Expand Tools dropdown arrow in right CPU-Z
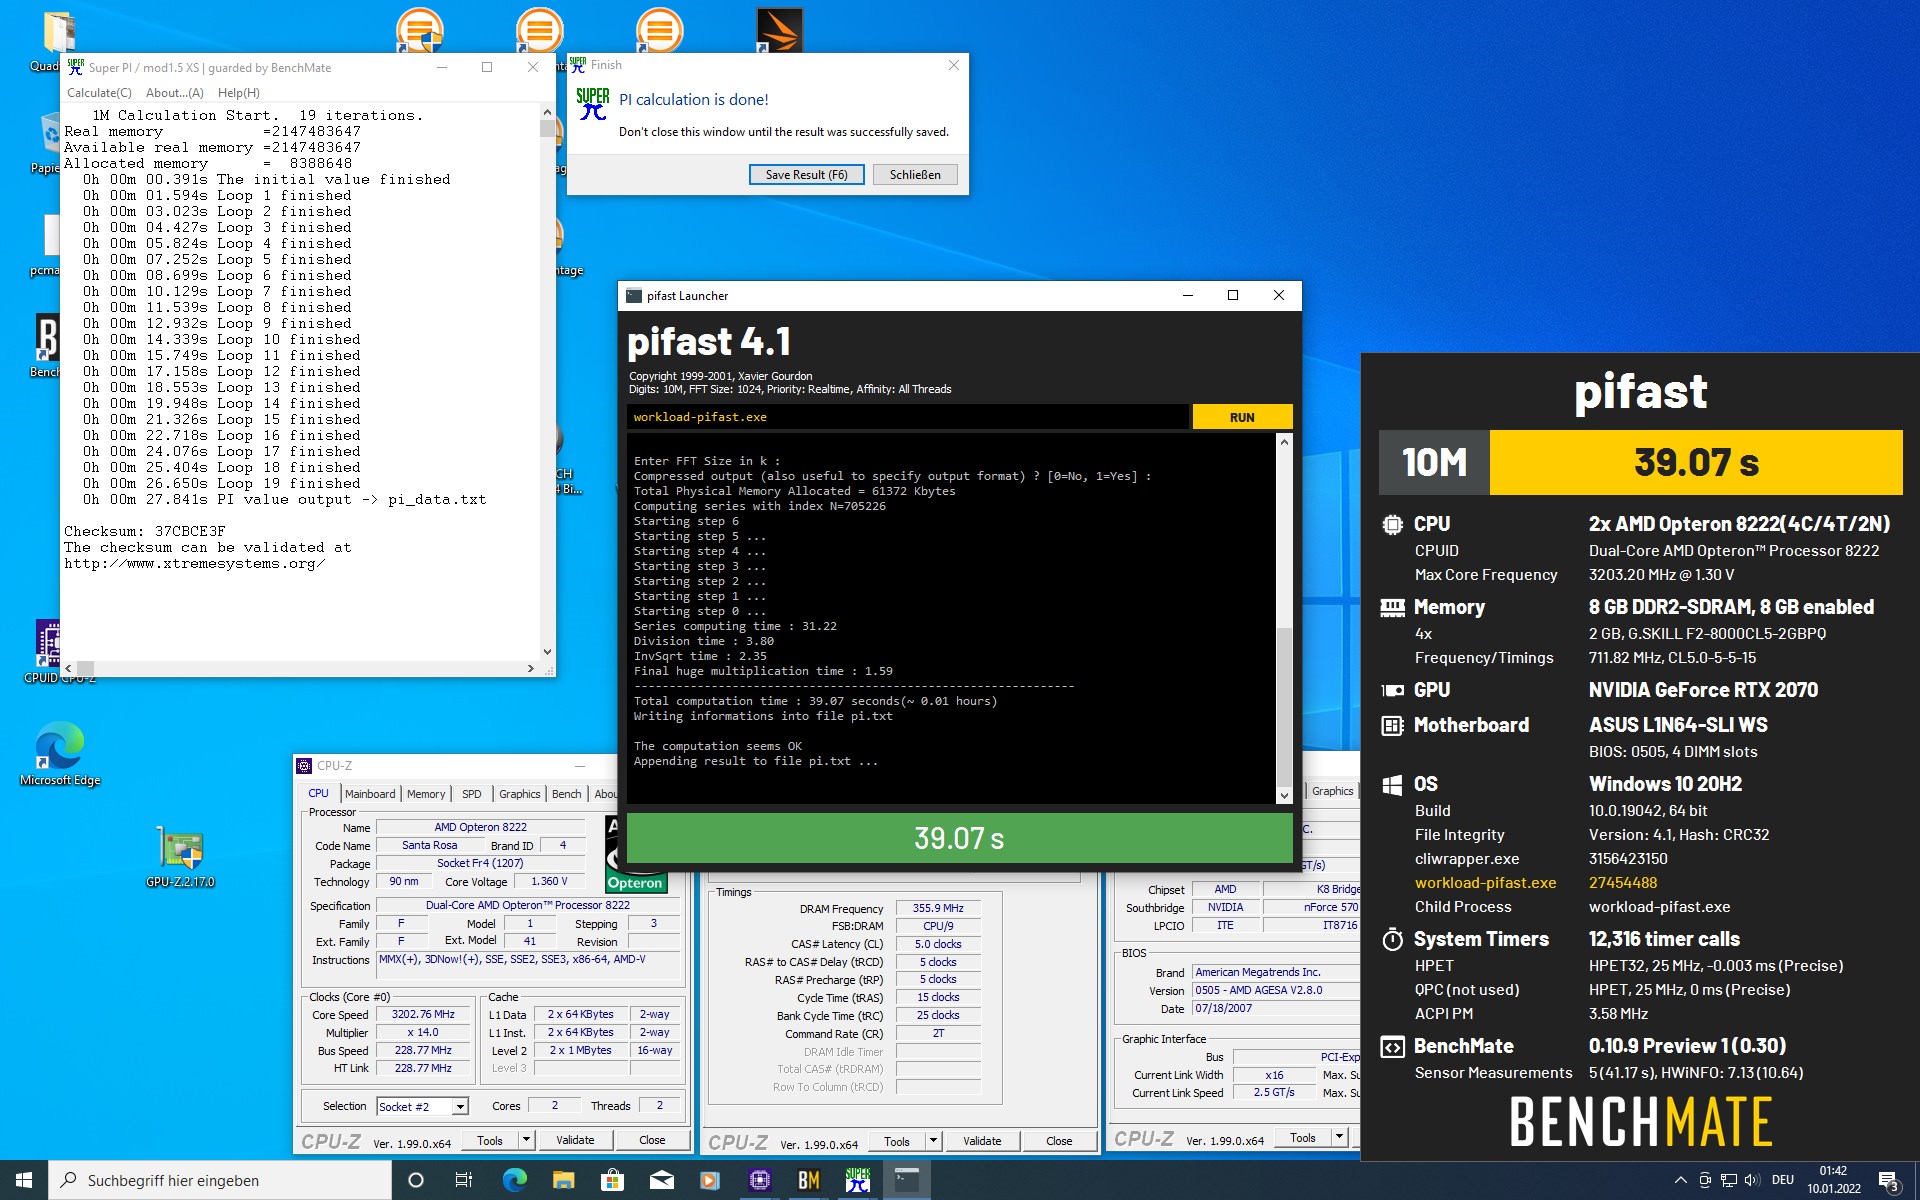The image size is (1920, 1200). tap(1340, 1138)
